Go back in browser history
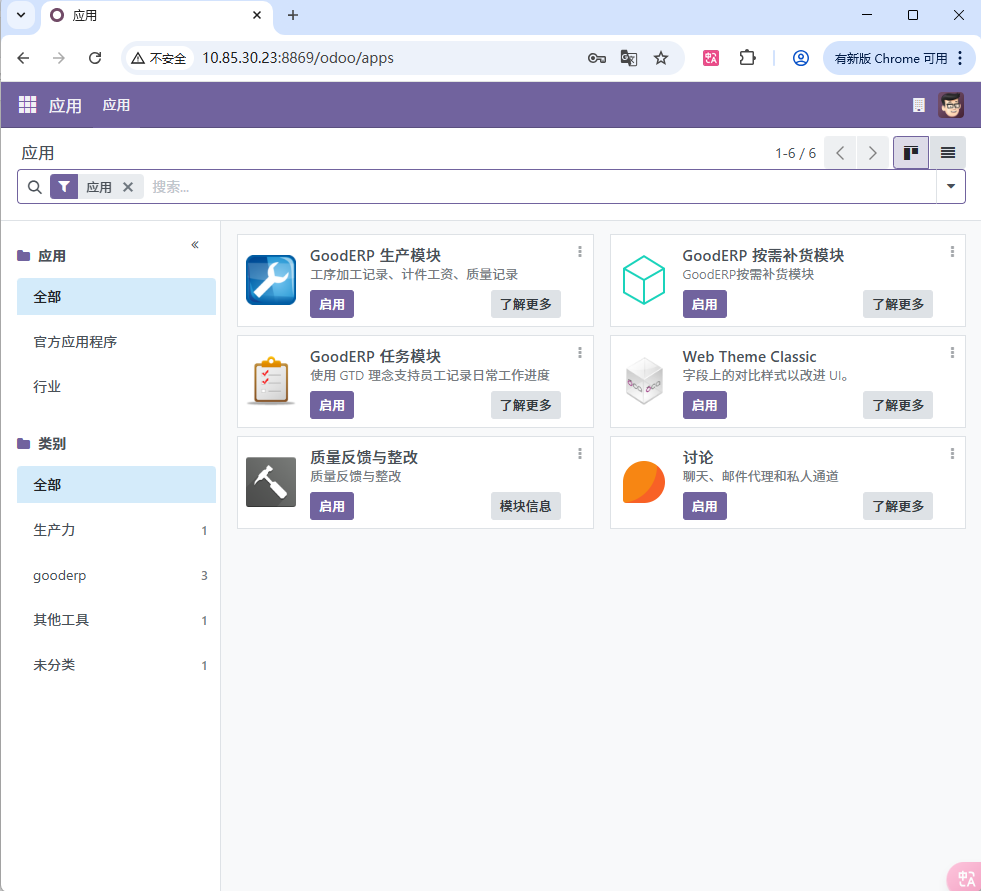 click(x=23, y=58)
